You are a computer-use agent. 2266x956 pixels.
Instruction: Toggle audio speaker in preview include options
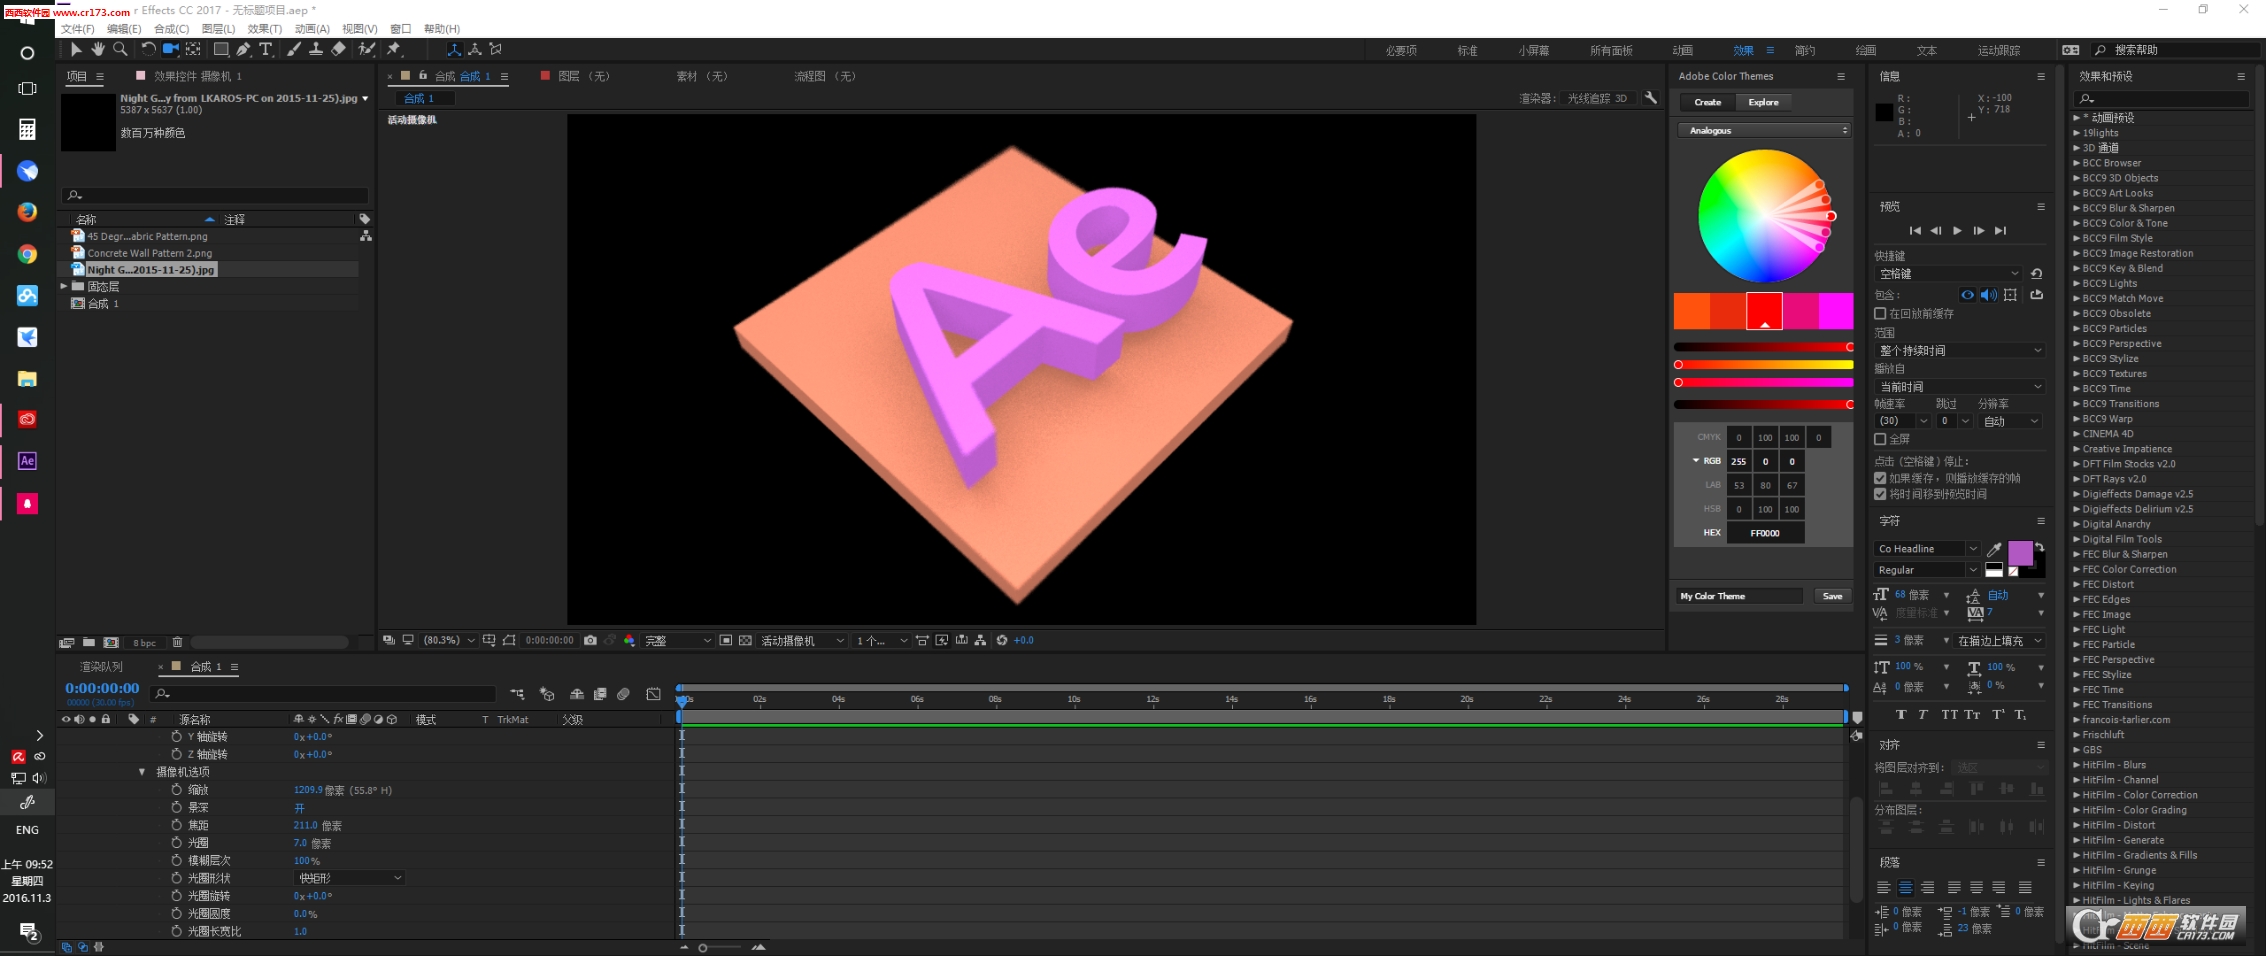(x=1989, y=295)
